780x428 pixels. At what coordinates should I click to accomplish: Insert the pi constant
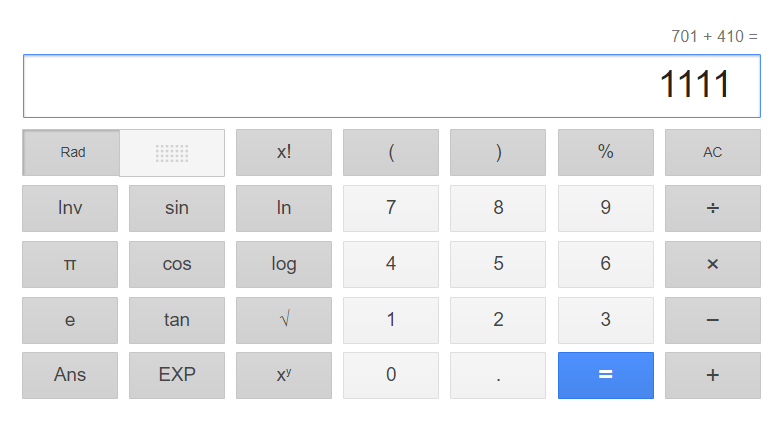[70, 264]
